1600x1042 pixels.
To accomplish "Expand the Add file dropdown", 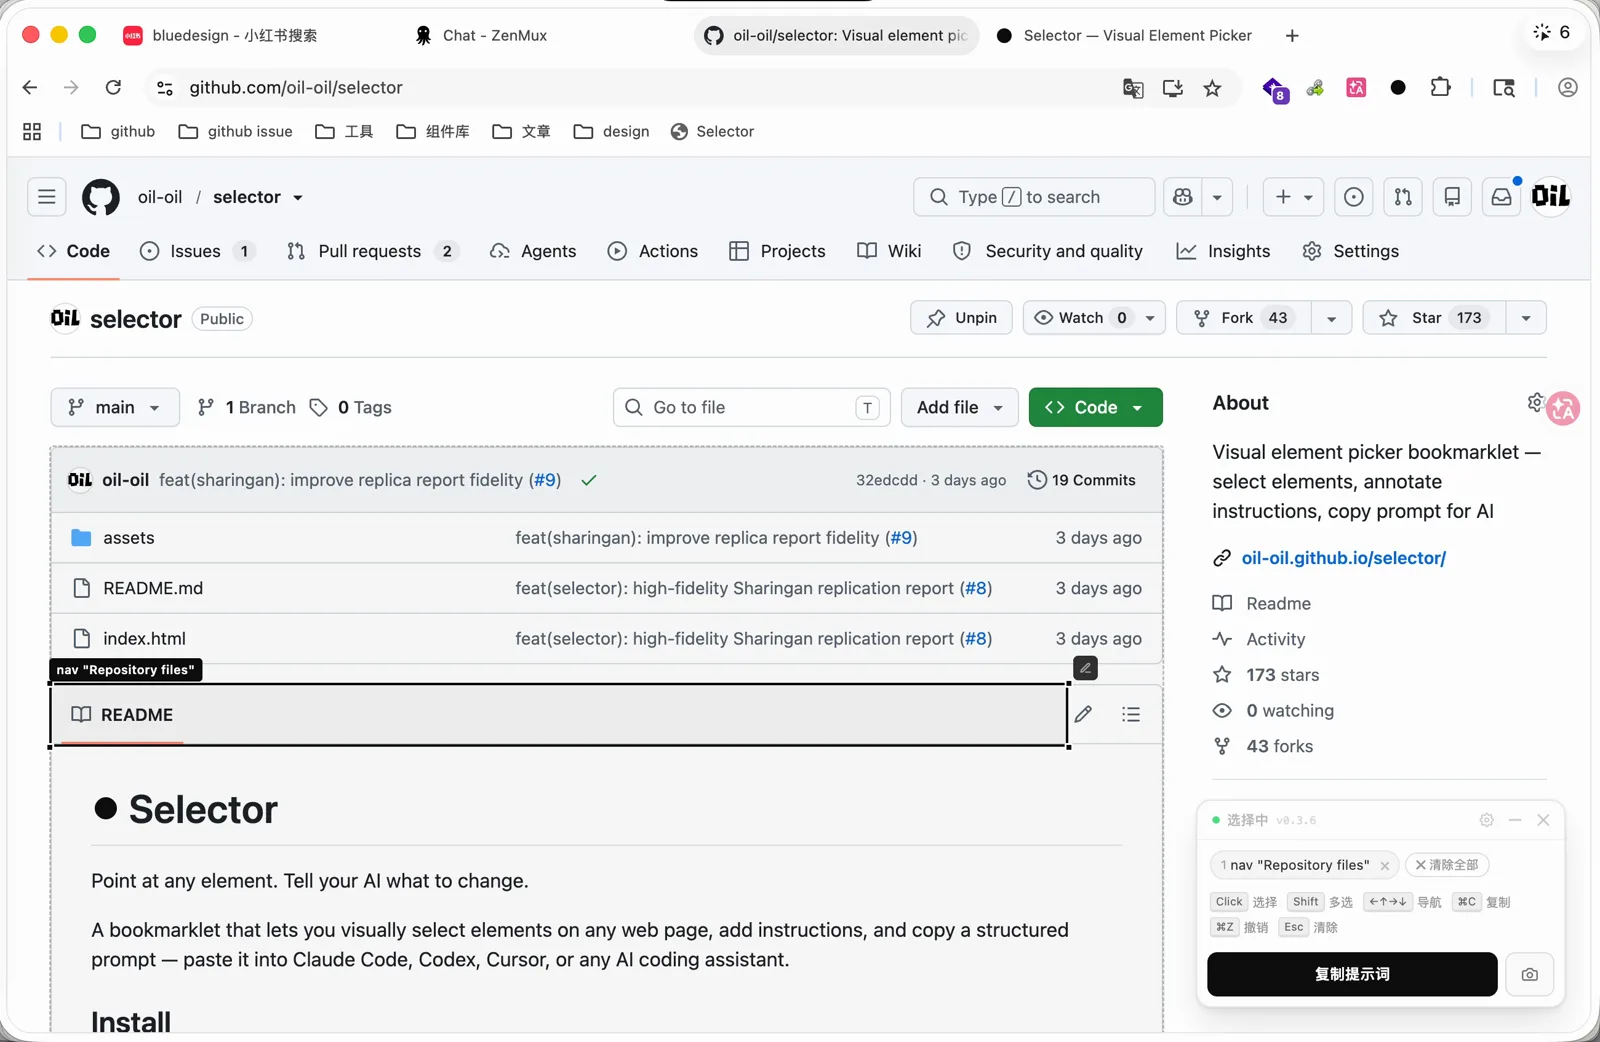I will point(960,407).
